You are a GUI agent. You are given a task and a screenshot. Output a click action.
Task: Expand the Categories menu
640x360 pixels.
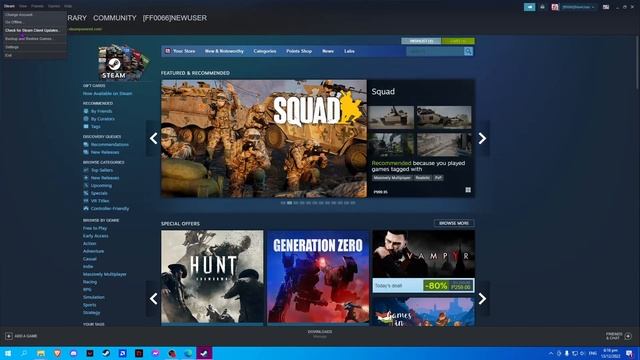265,51
